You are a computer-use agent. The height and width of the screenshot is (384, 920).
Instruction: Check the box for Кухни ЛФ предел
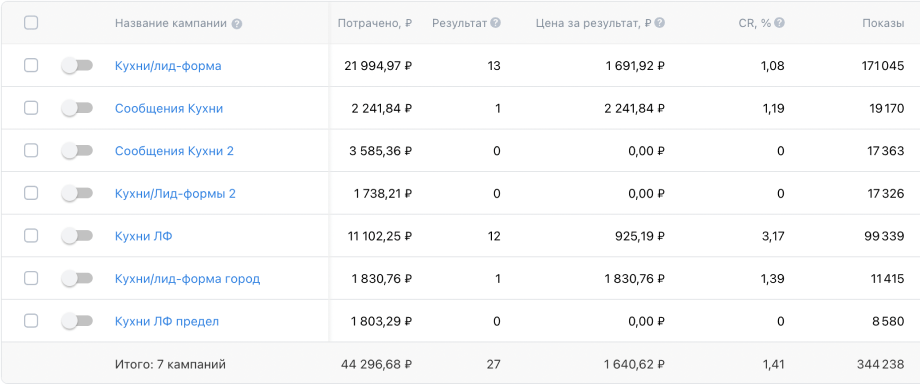[31, 321]
